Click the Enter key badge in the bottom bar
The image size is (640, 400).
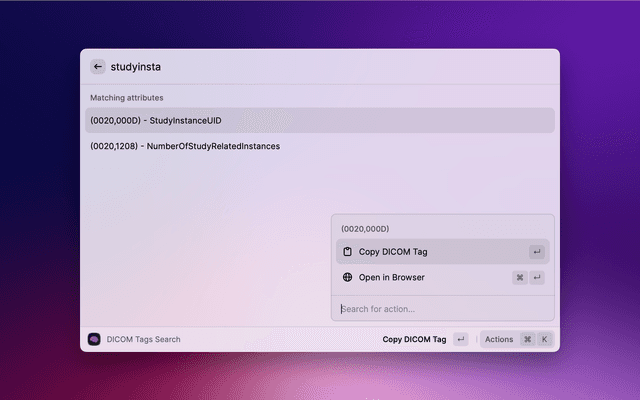[460, 339]
